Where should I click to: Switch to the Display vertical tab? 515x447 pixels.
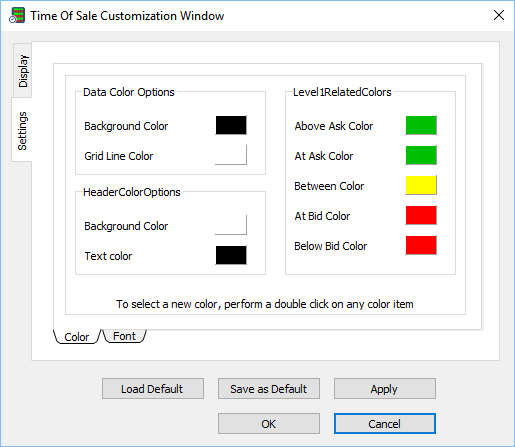tap(23, 71)
